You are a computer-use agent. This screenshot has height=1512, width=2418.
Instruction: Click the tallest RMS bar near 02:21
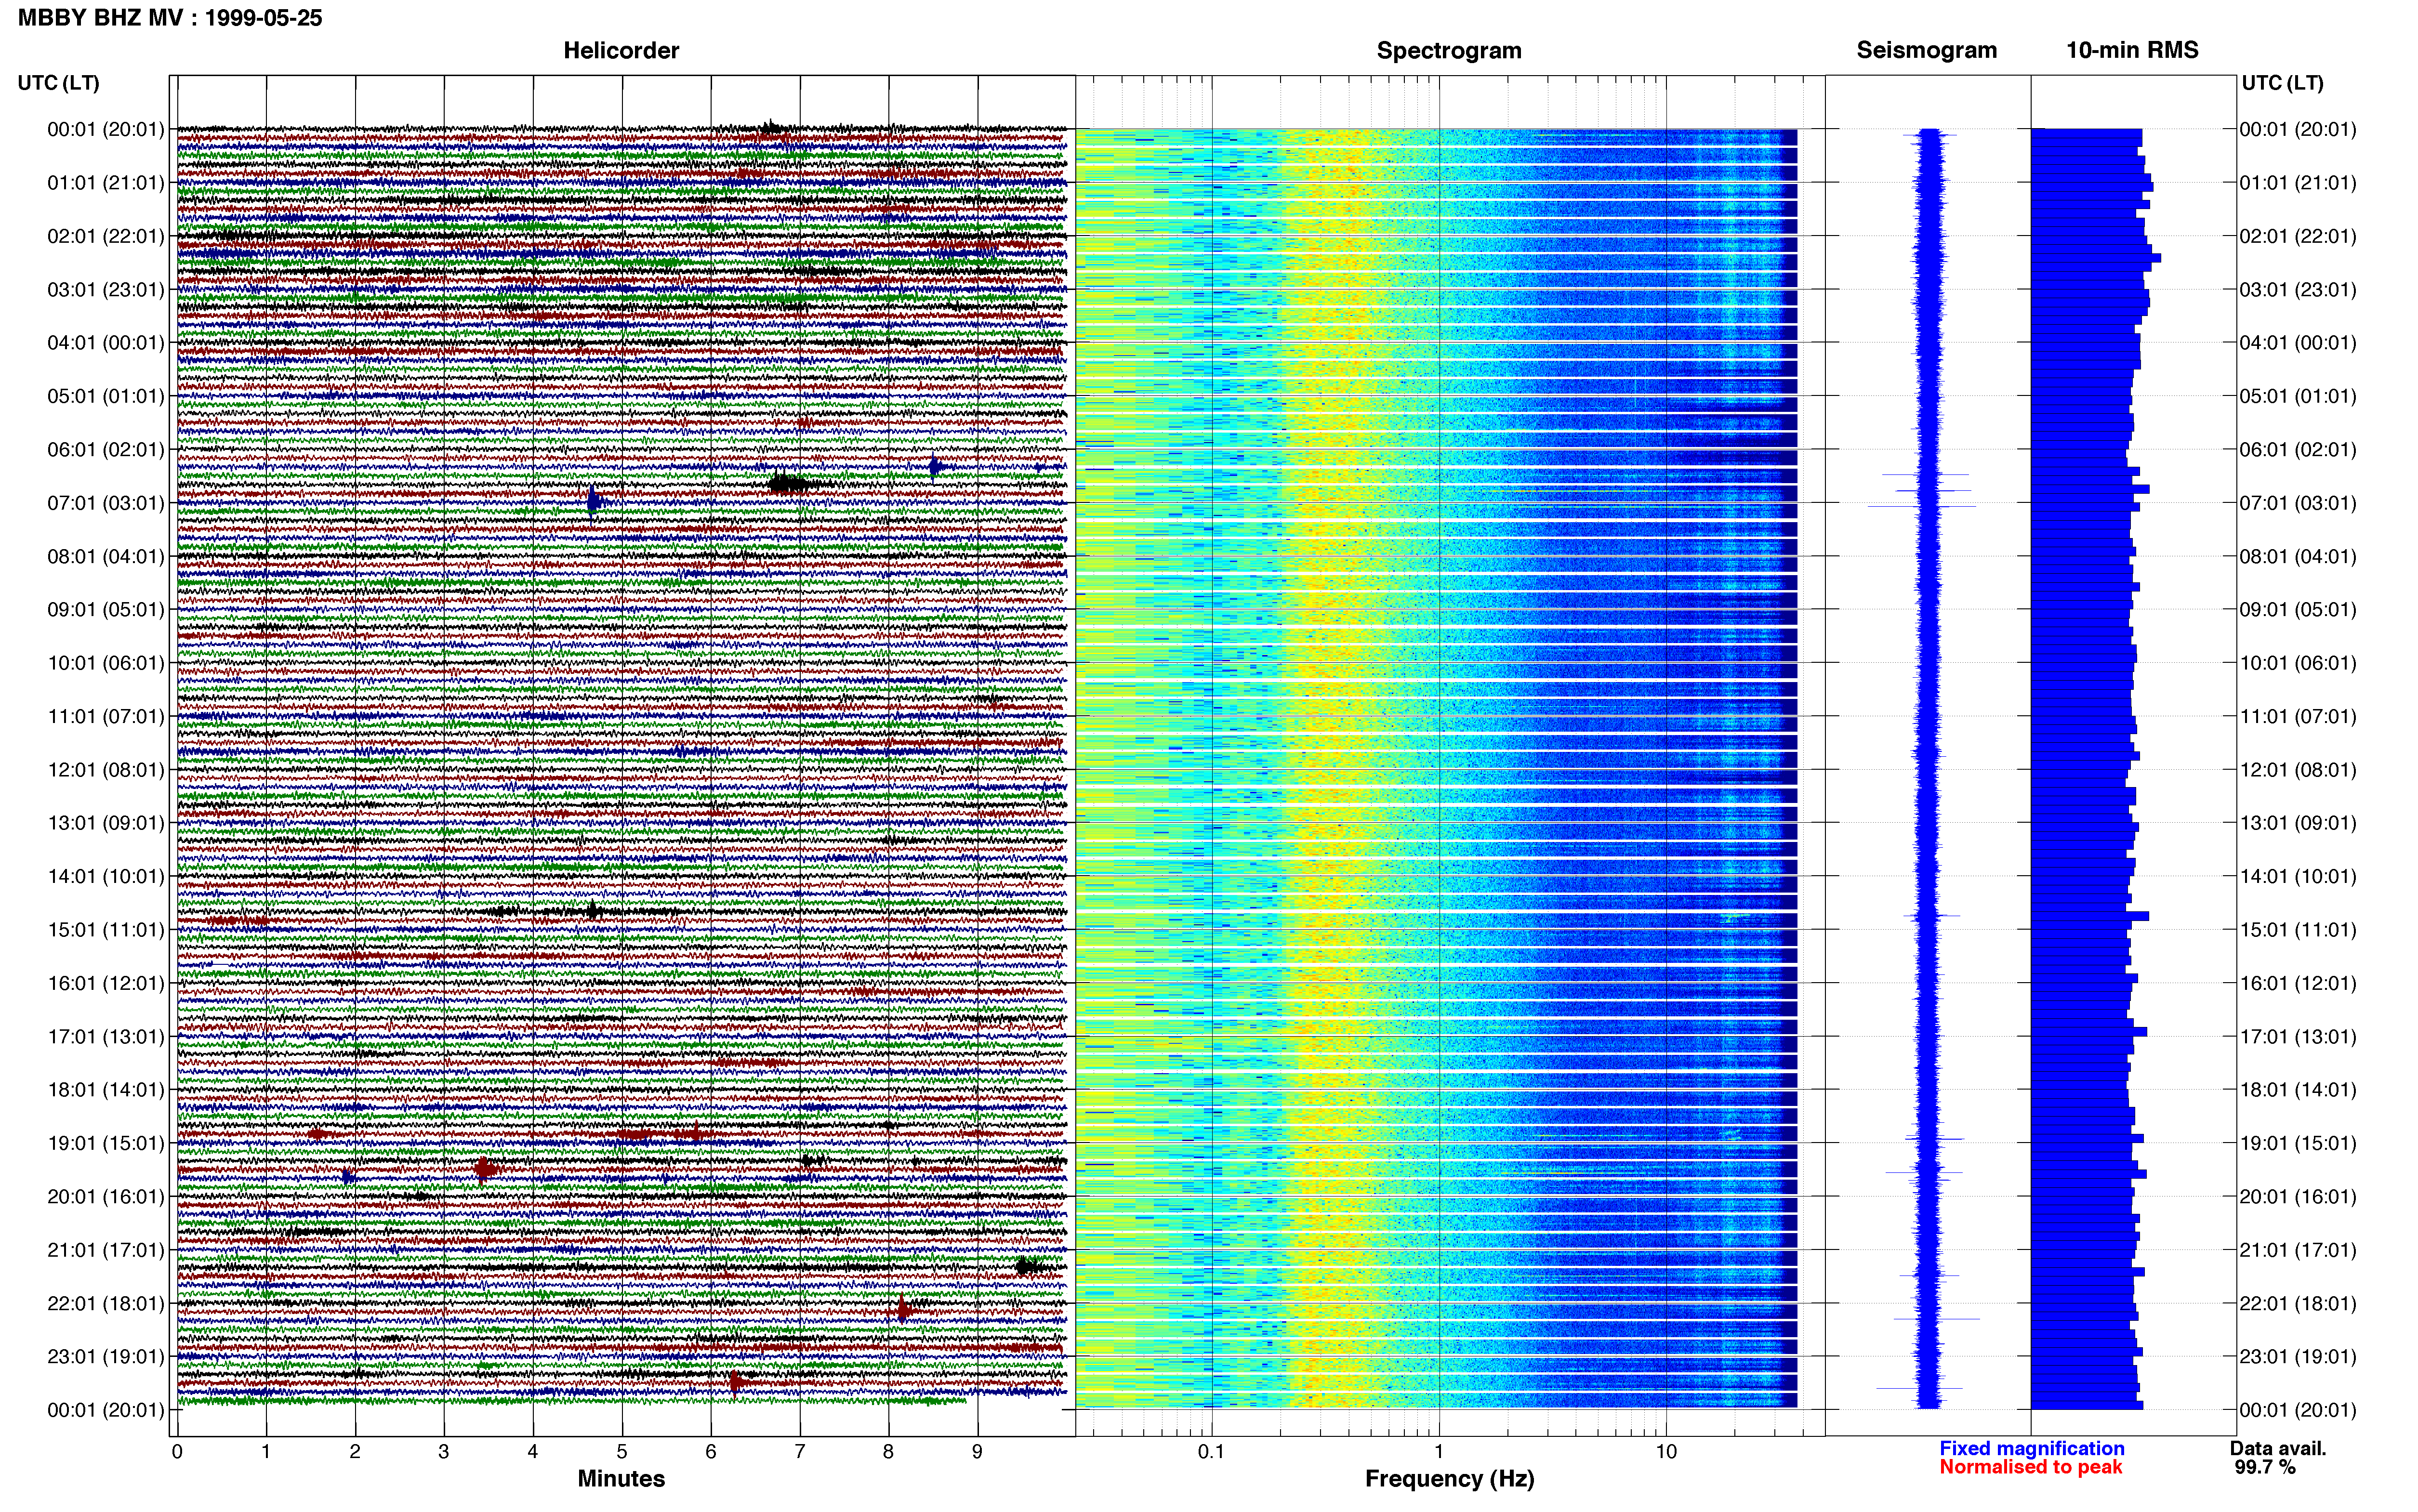(x=2096, y=258)
